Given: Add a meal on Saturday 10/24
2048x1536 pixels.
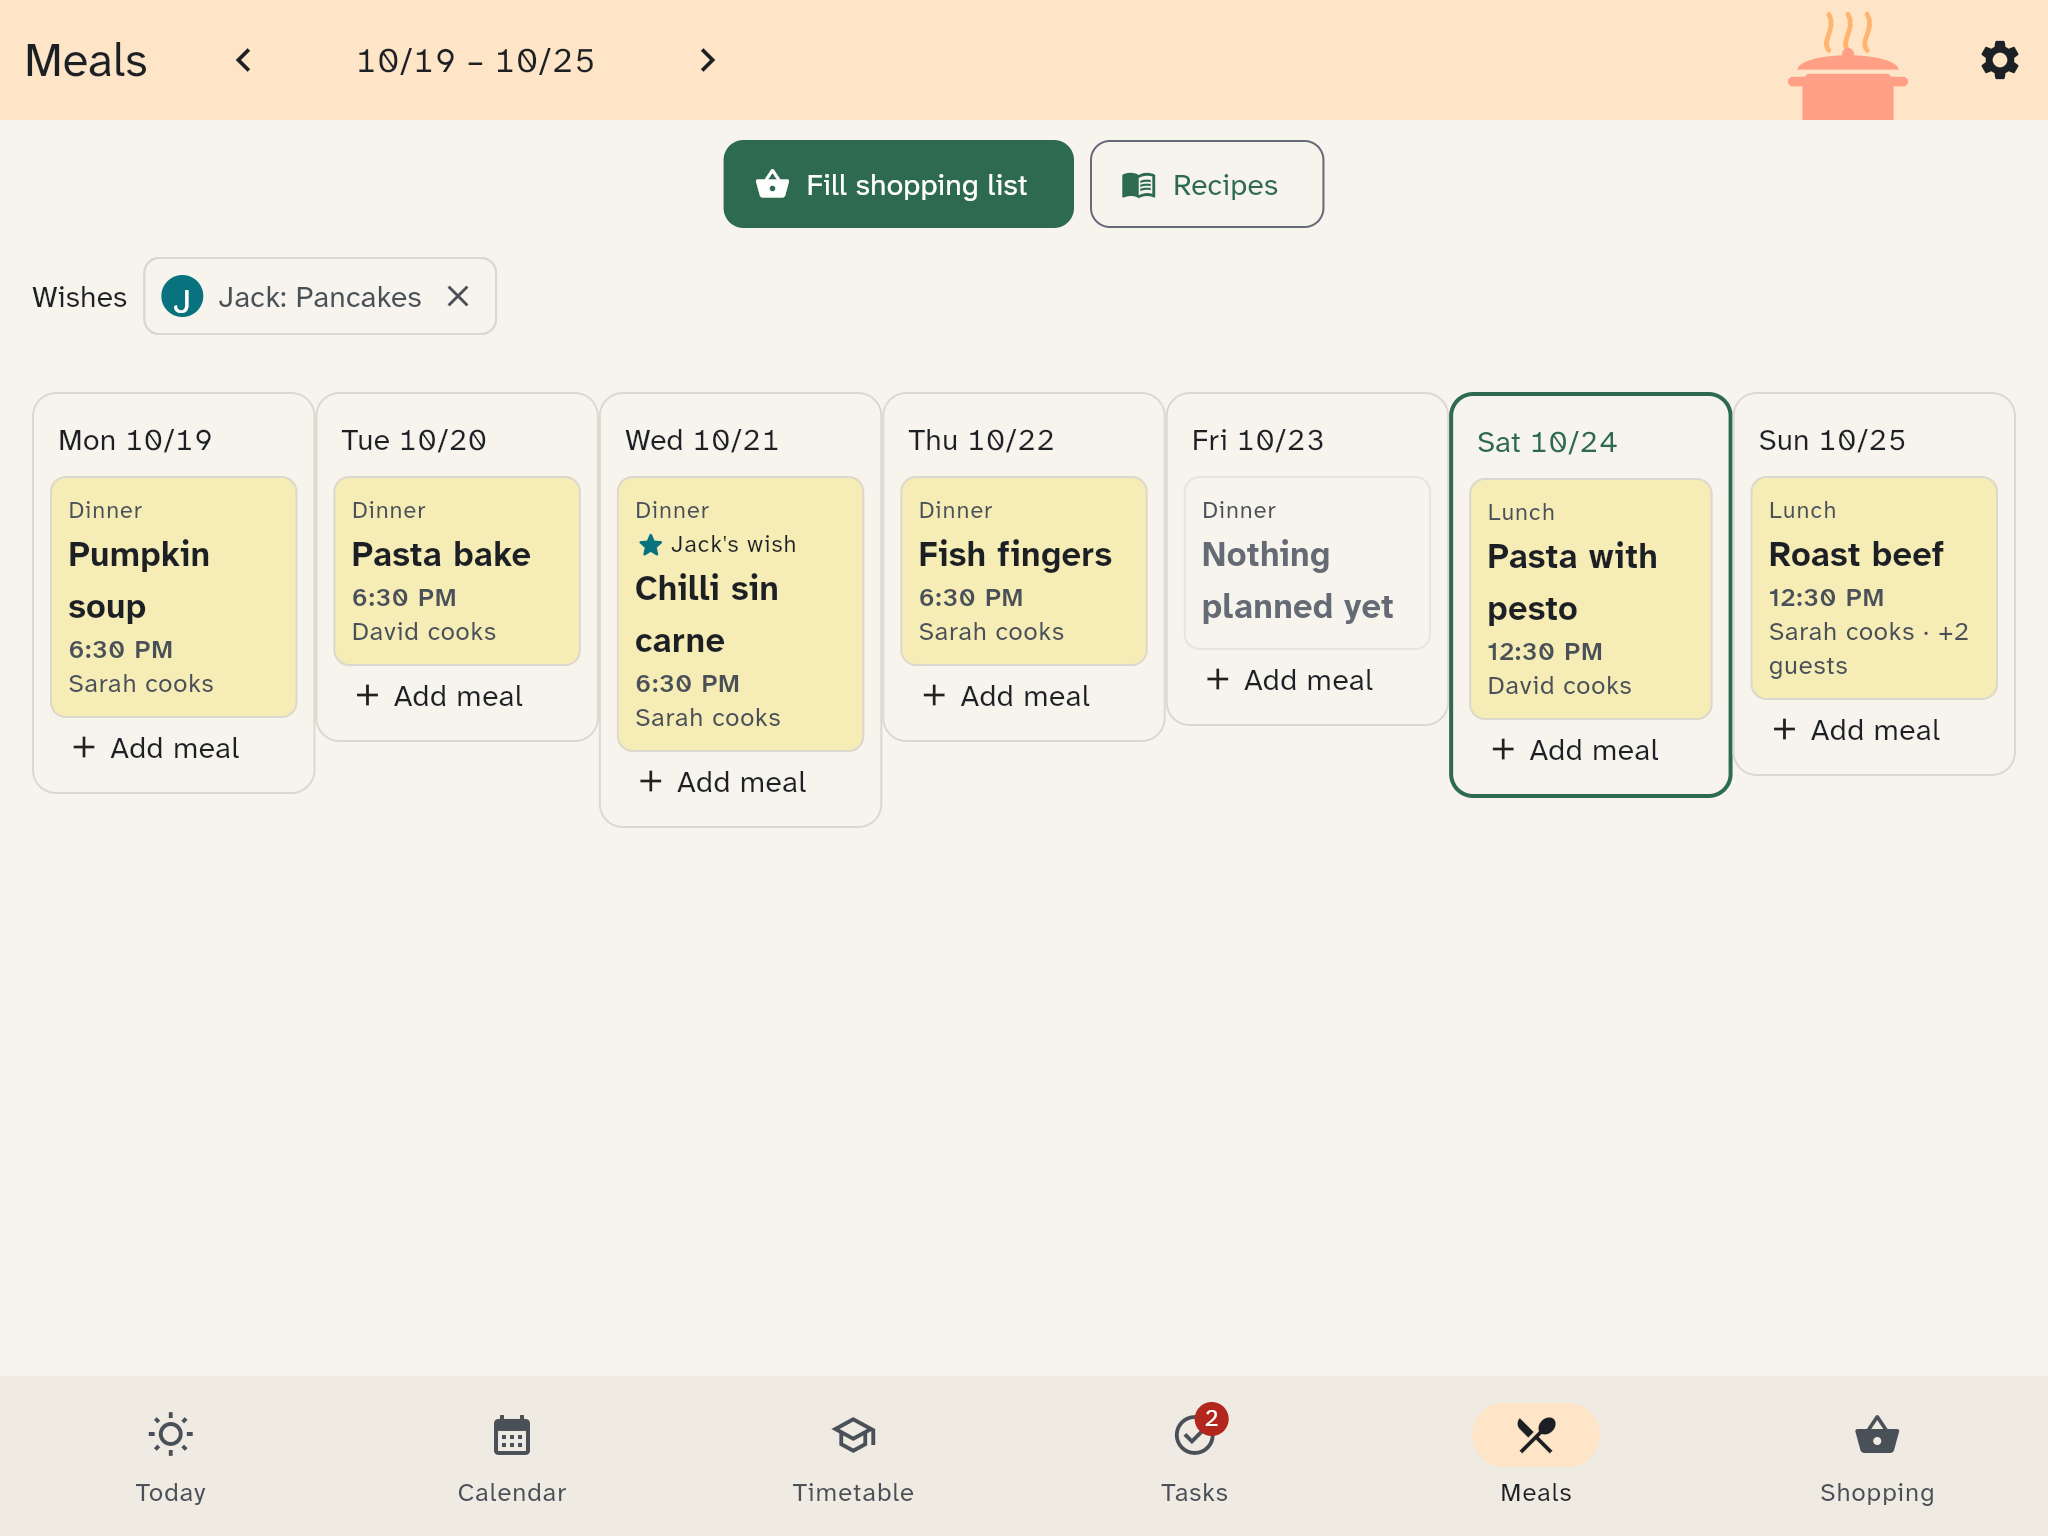Looking at the screenshot, I should [x=1575, y=750].
